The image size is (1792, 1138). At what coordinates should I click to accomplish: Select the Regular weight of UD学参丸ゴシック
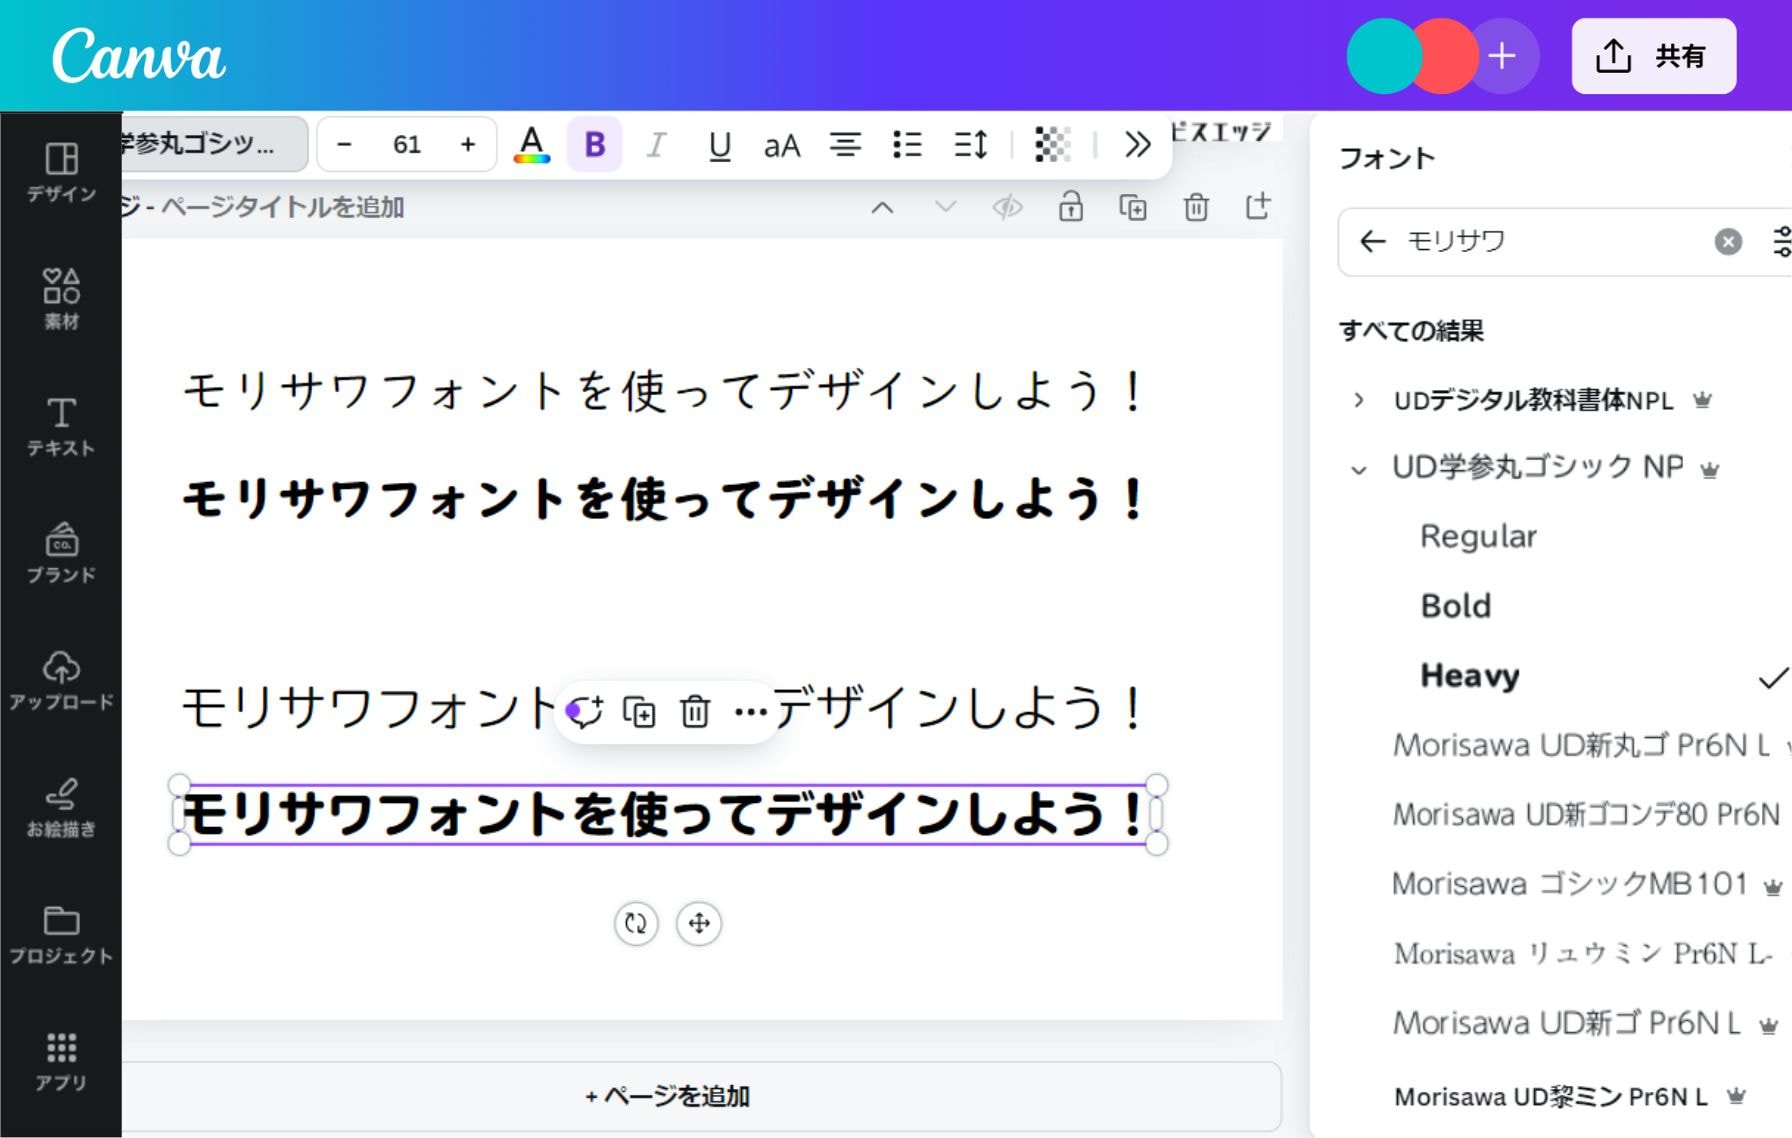pyautogui.click(x=1478, y=536)
